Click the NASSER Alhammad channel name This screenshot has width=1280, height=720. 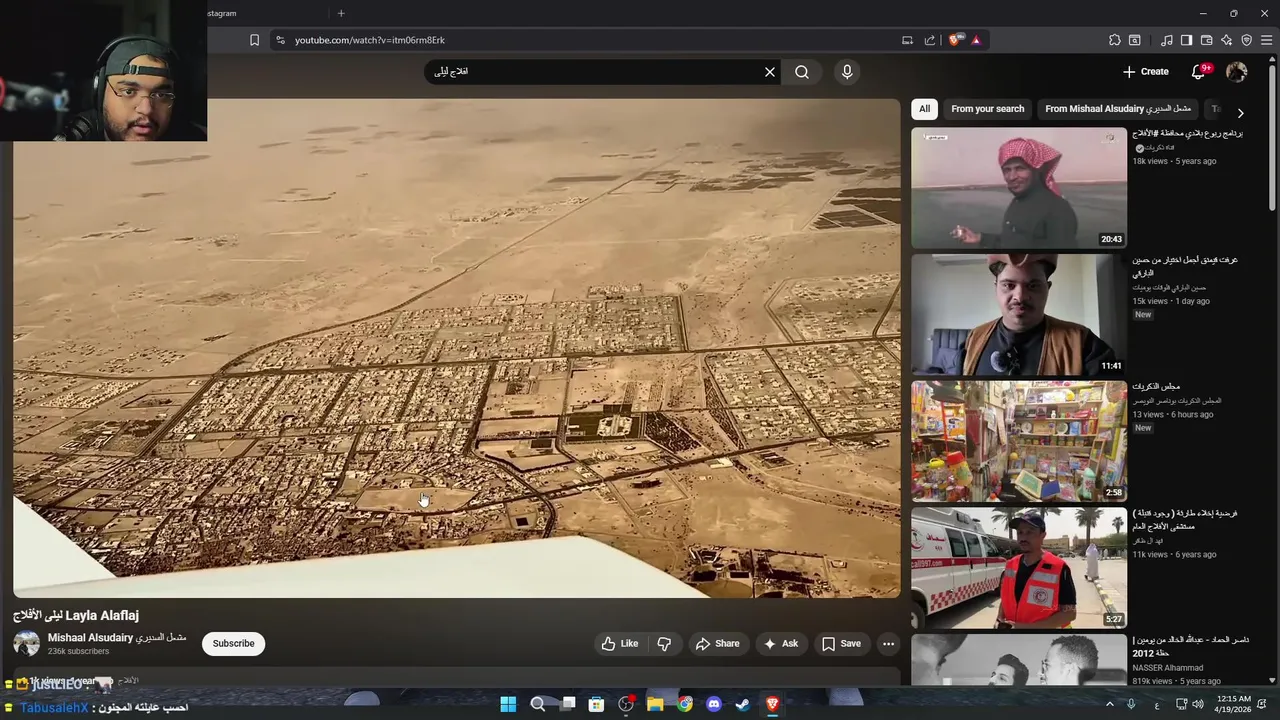coord(1168,668)
